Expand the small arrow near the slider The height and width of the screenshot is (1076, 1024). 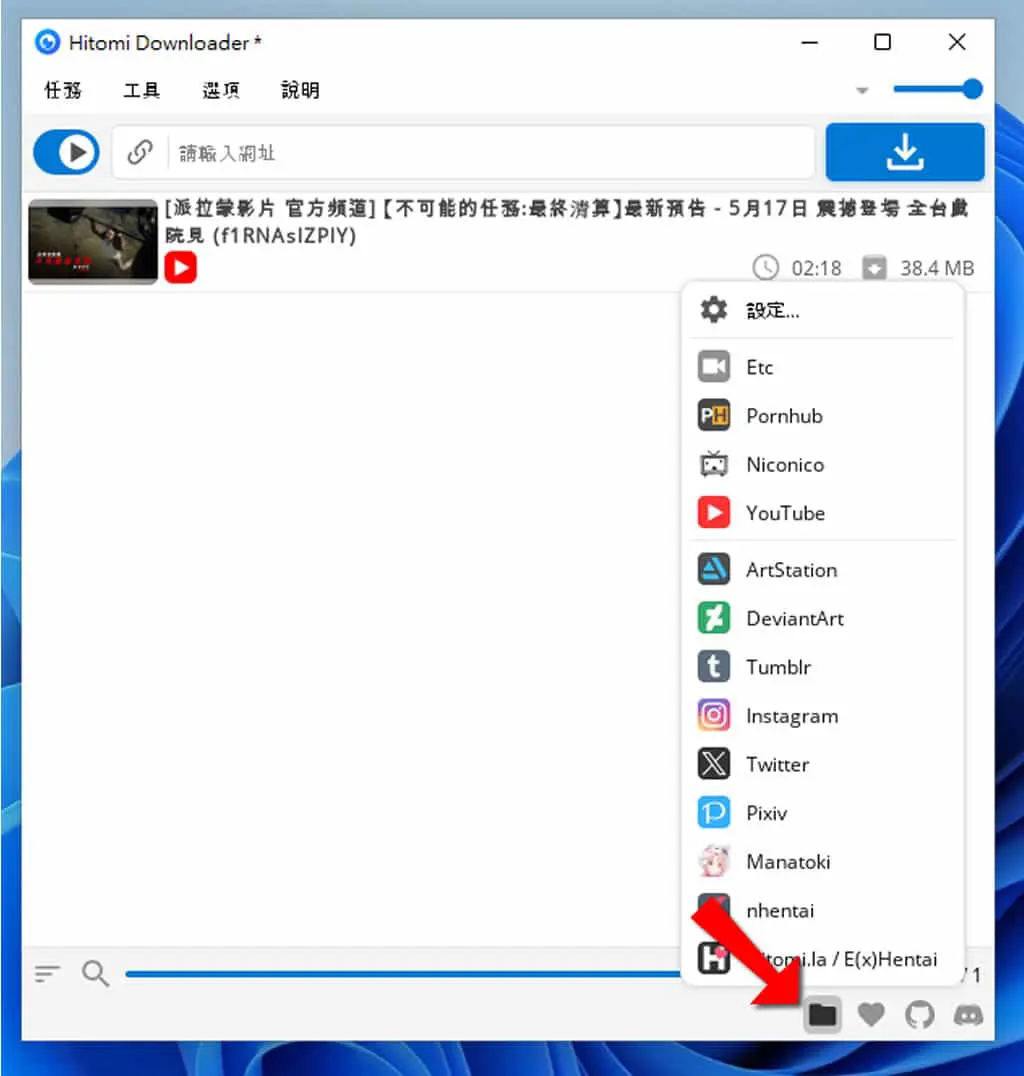pyautogui.click(x=862, y=90)
